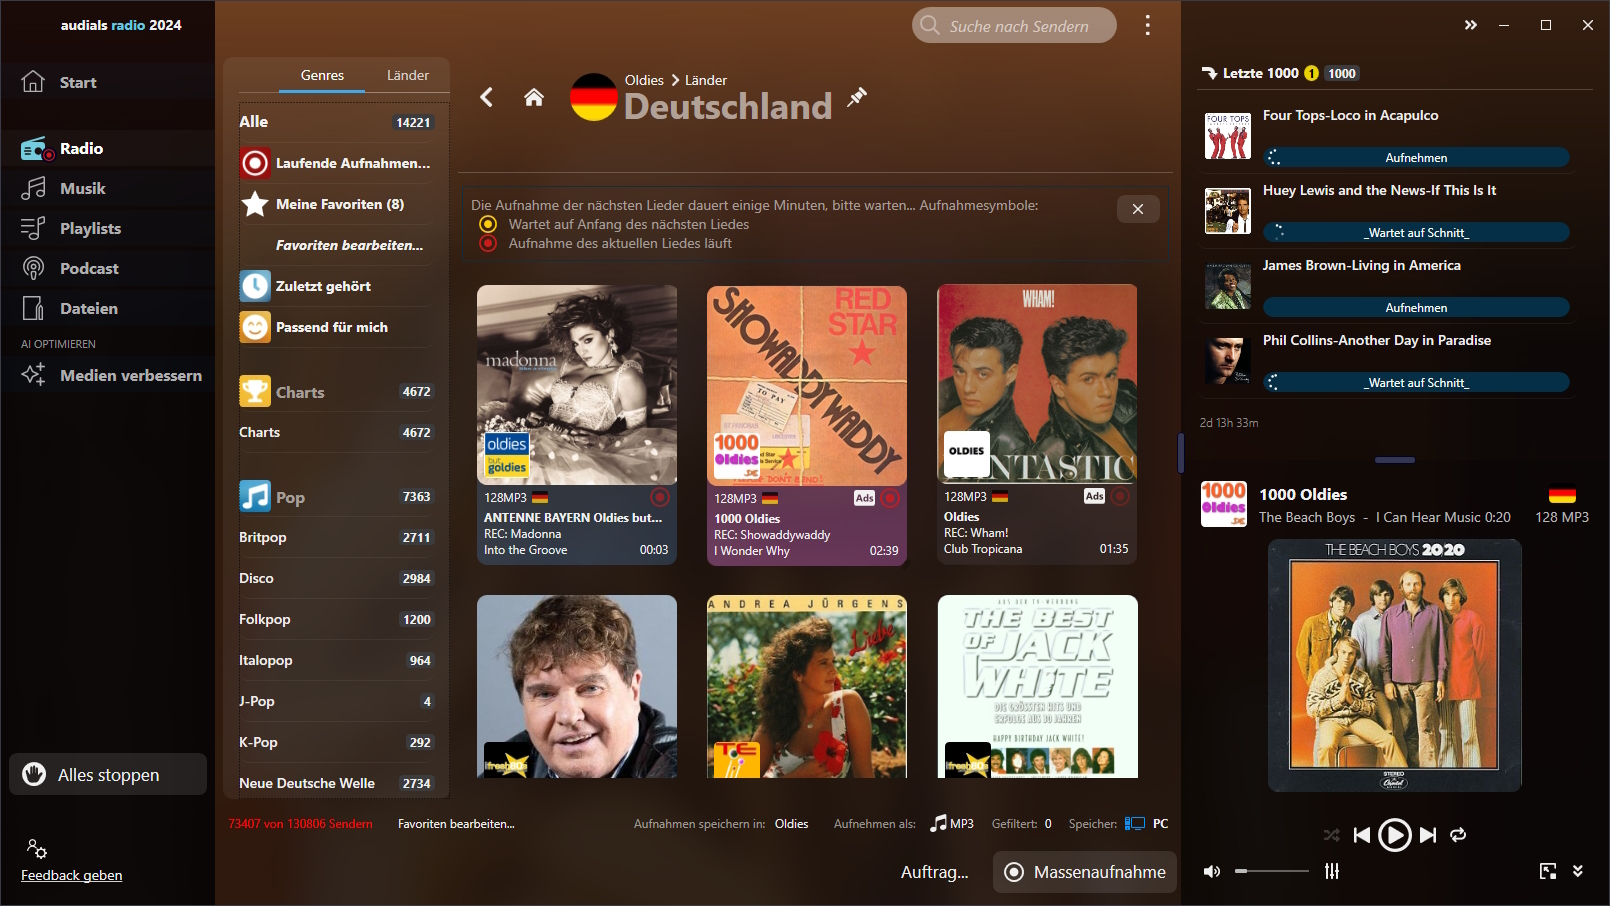Start Massenaufnahme recording
The image size is (1610, 906).
[1085, 872]
